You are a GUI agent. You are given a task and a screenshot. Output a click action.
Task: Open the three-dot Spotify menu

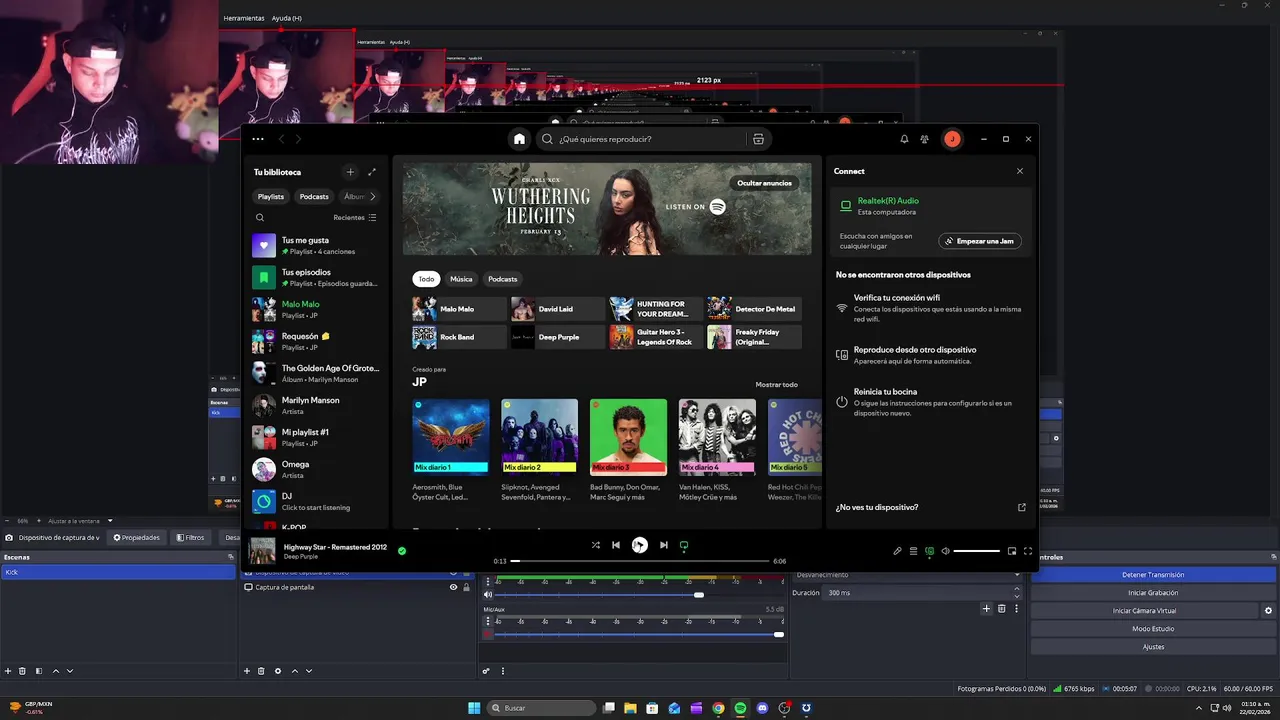(258, 139)
